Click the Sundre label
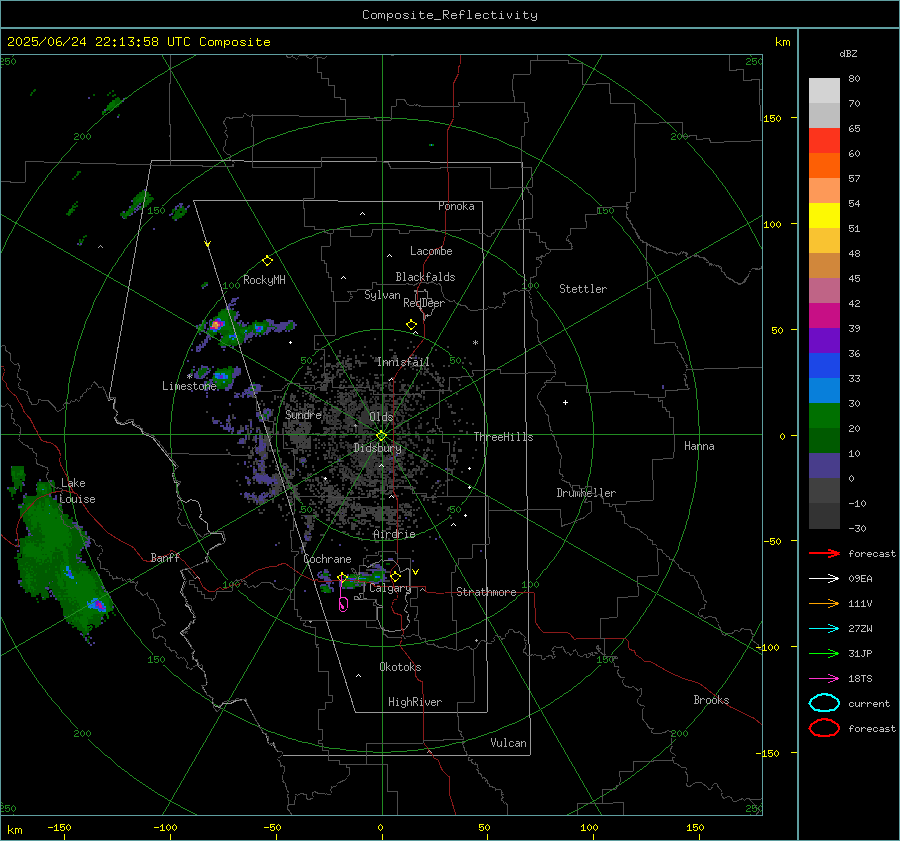Viewport: 900px width, 841px height. click(x=303, y=415)
